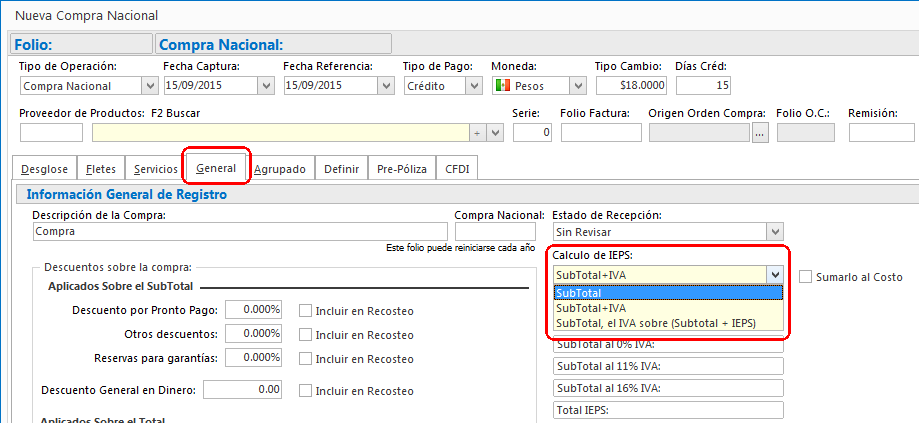
Task: Click the Compra Nacional folio field
Action: (495, 231)
